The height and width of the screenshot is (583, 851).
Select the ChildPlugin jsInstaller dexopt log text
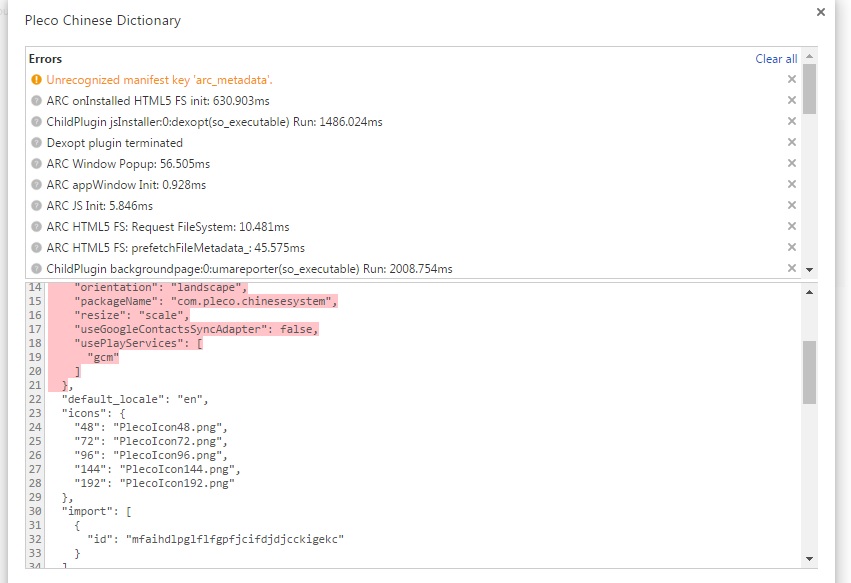(x=214, y=122)
